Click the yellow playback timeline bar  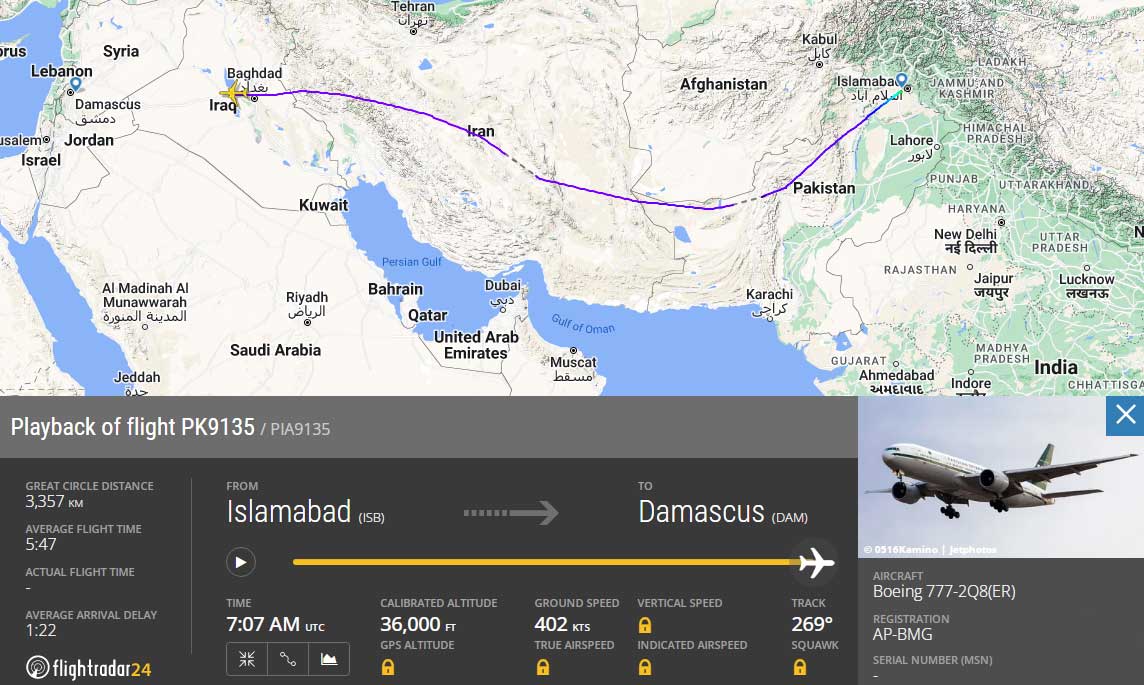(546, 562)
